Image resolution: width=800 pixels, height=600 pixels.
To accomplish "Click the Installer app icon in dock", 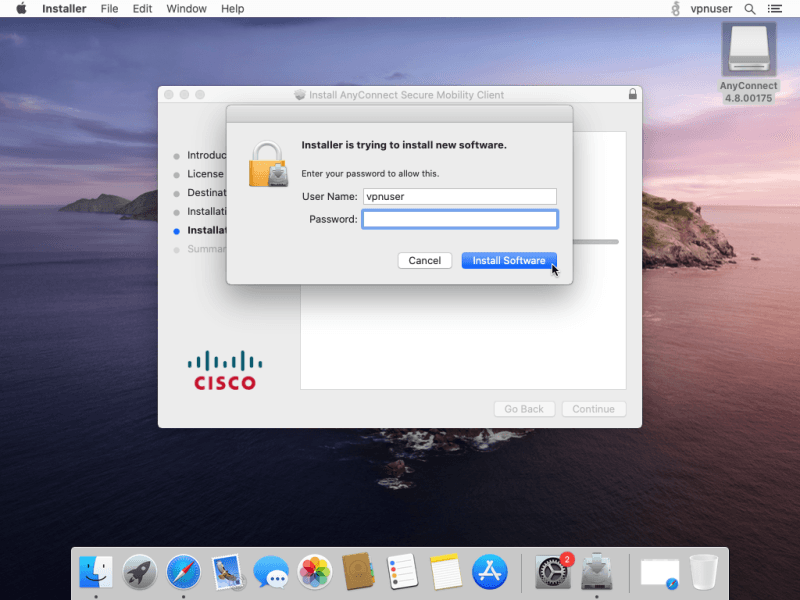I will (x=597, y=572).
